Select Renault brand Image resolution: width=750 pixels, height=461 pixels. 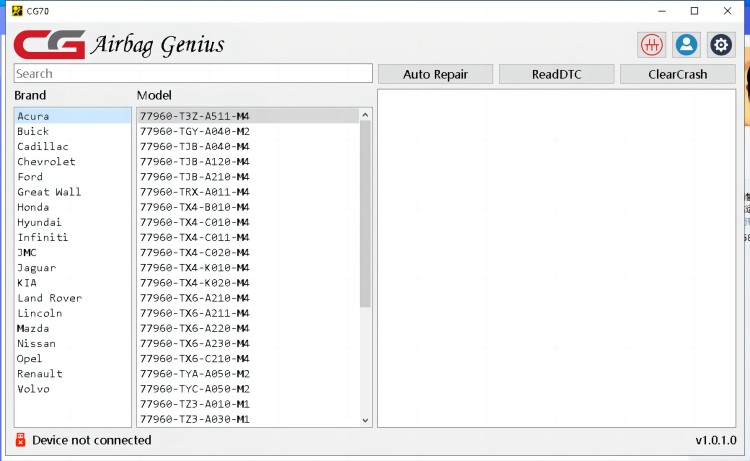click(73, 374)
